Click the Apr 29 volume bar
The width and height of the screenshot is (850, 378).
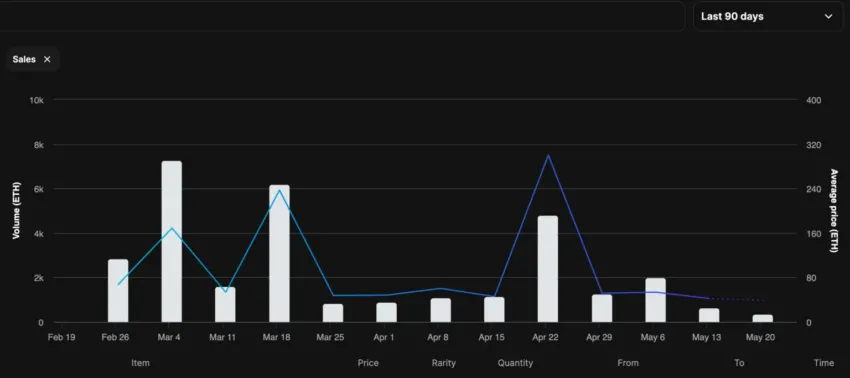[x=602, y=309]
